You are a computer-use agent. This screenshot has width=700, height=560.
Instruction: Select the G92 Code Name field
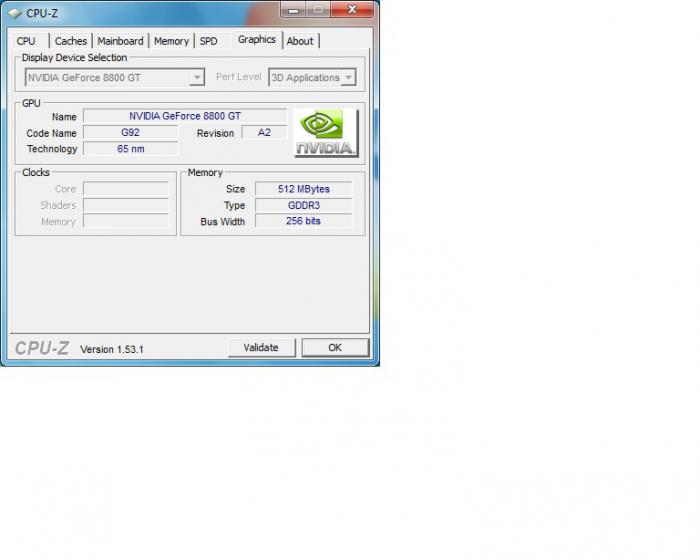coord(130,132)
